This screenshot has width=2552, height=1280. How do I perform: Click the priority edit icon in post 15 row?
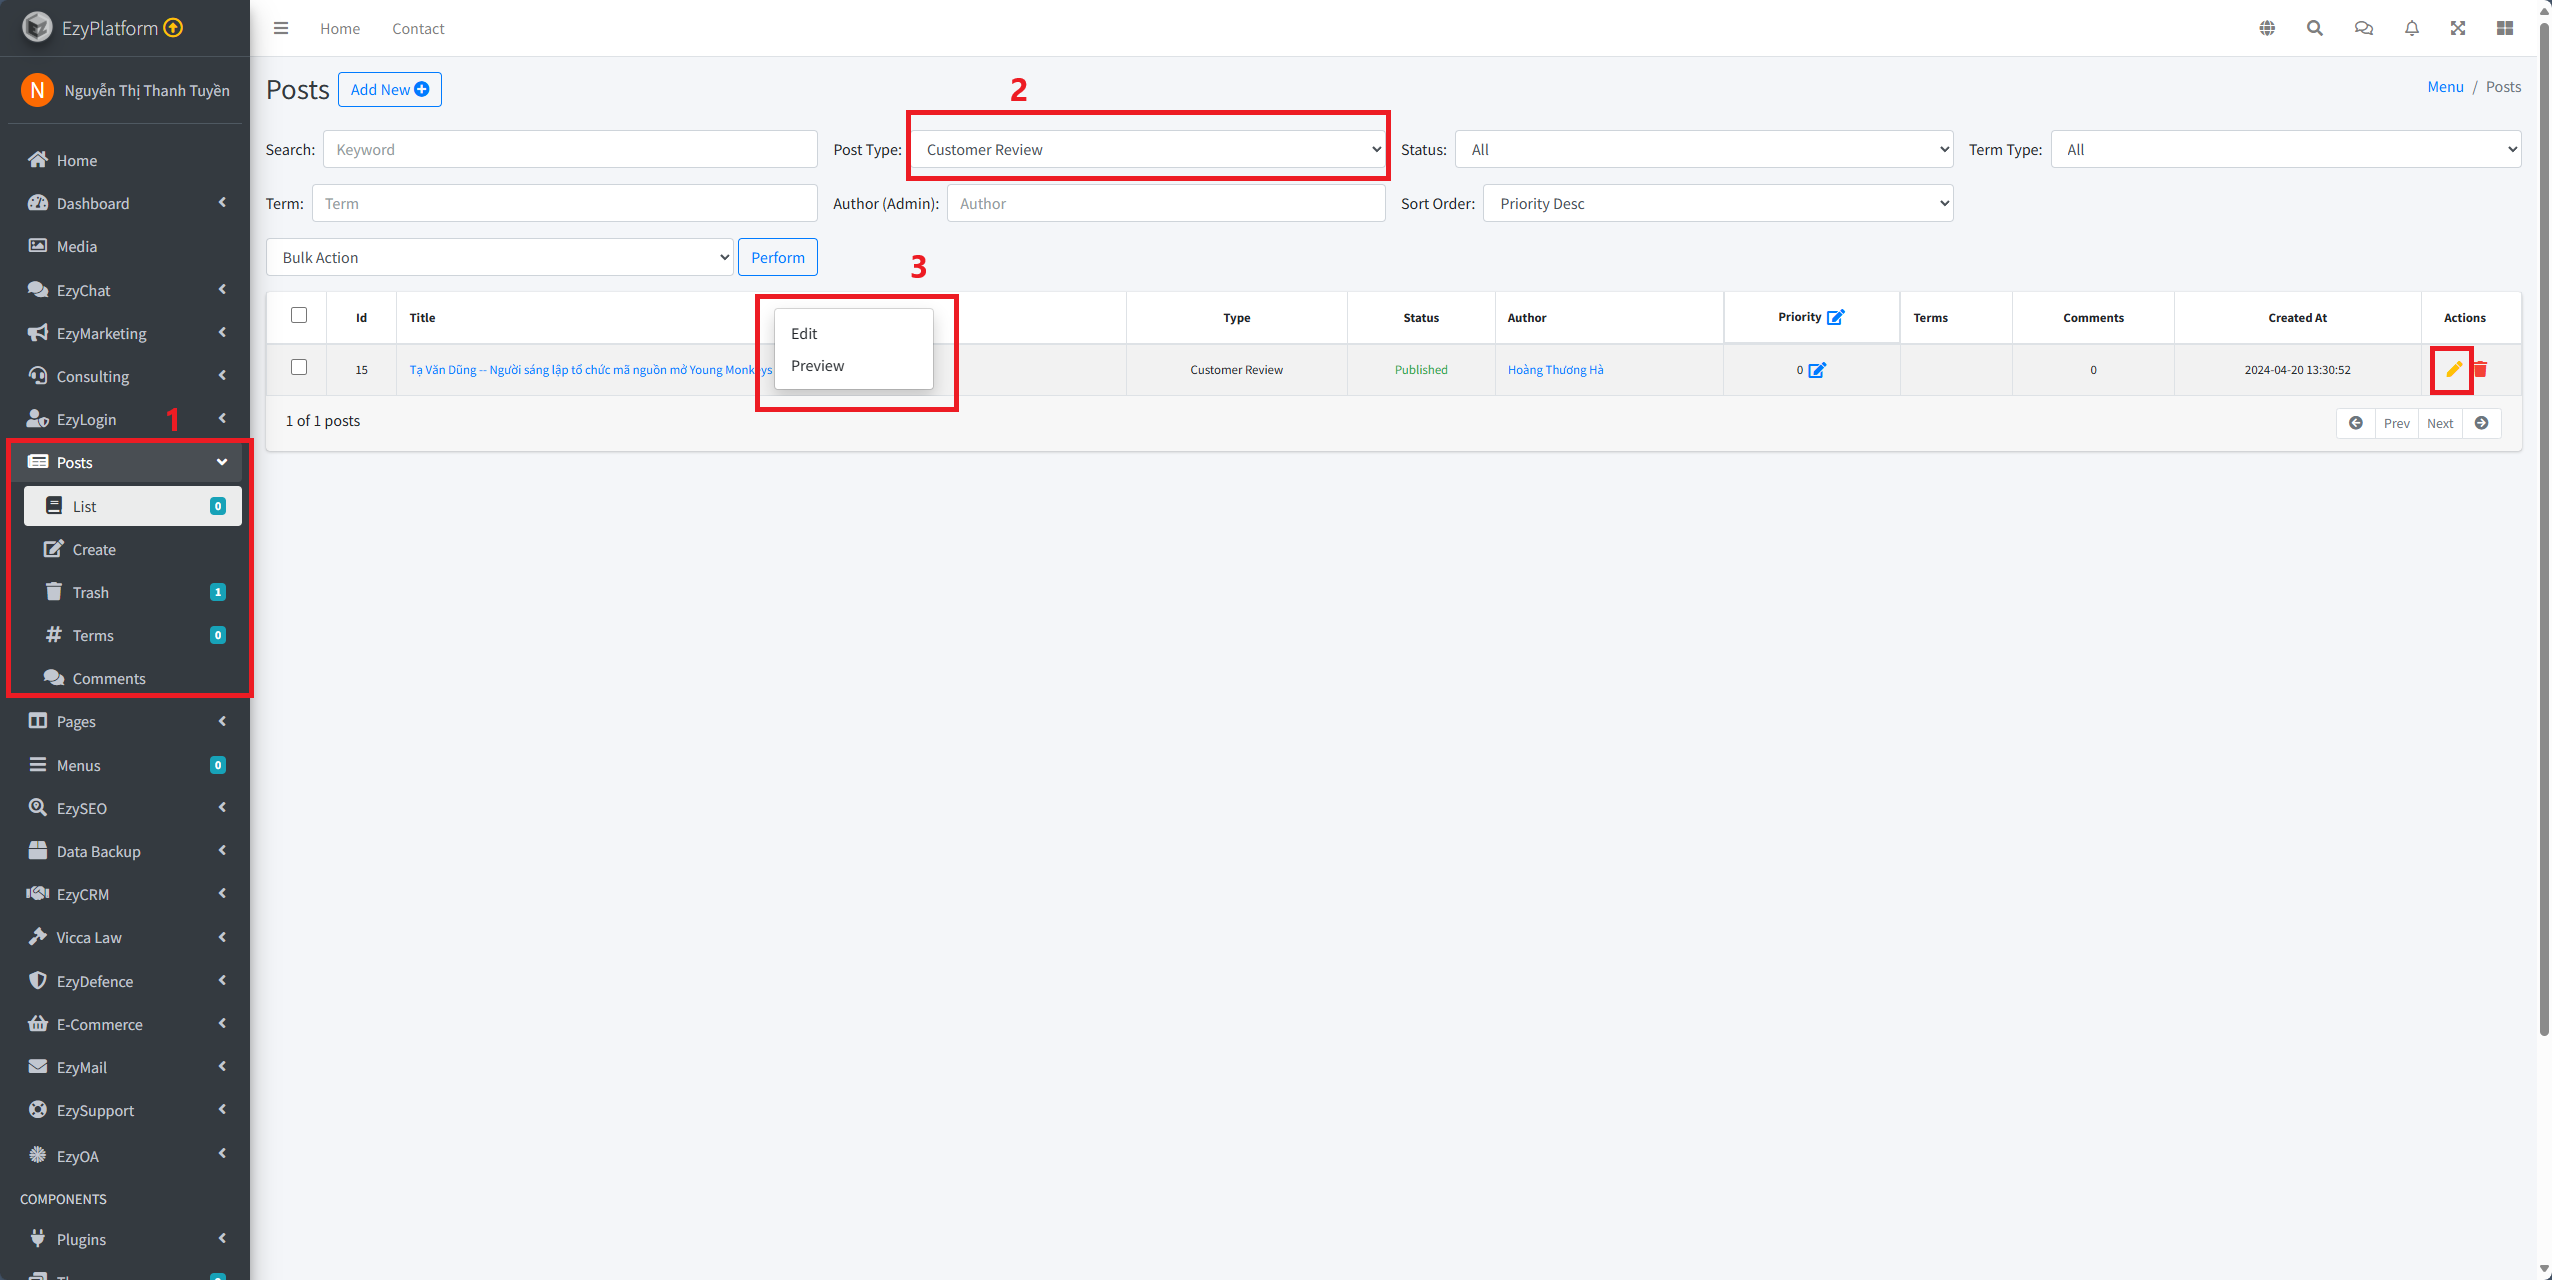(1817, 370)
